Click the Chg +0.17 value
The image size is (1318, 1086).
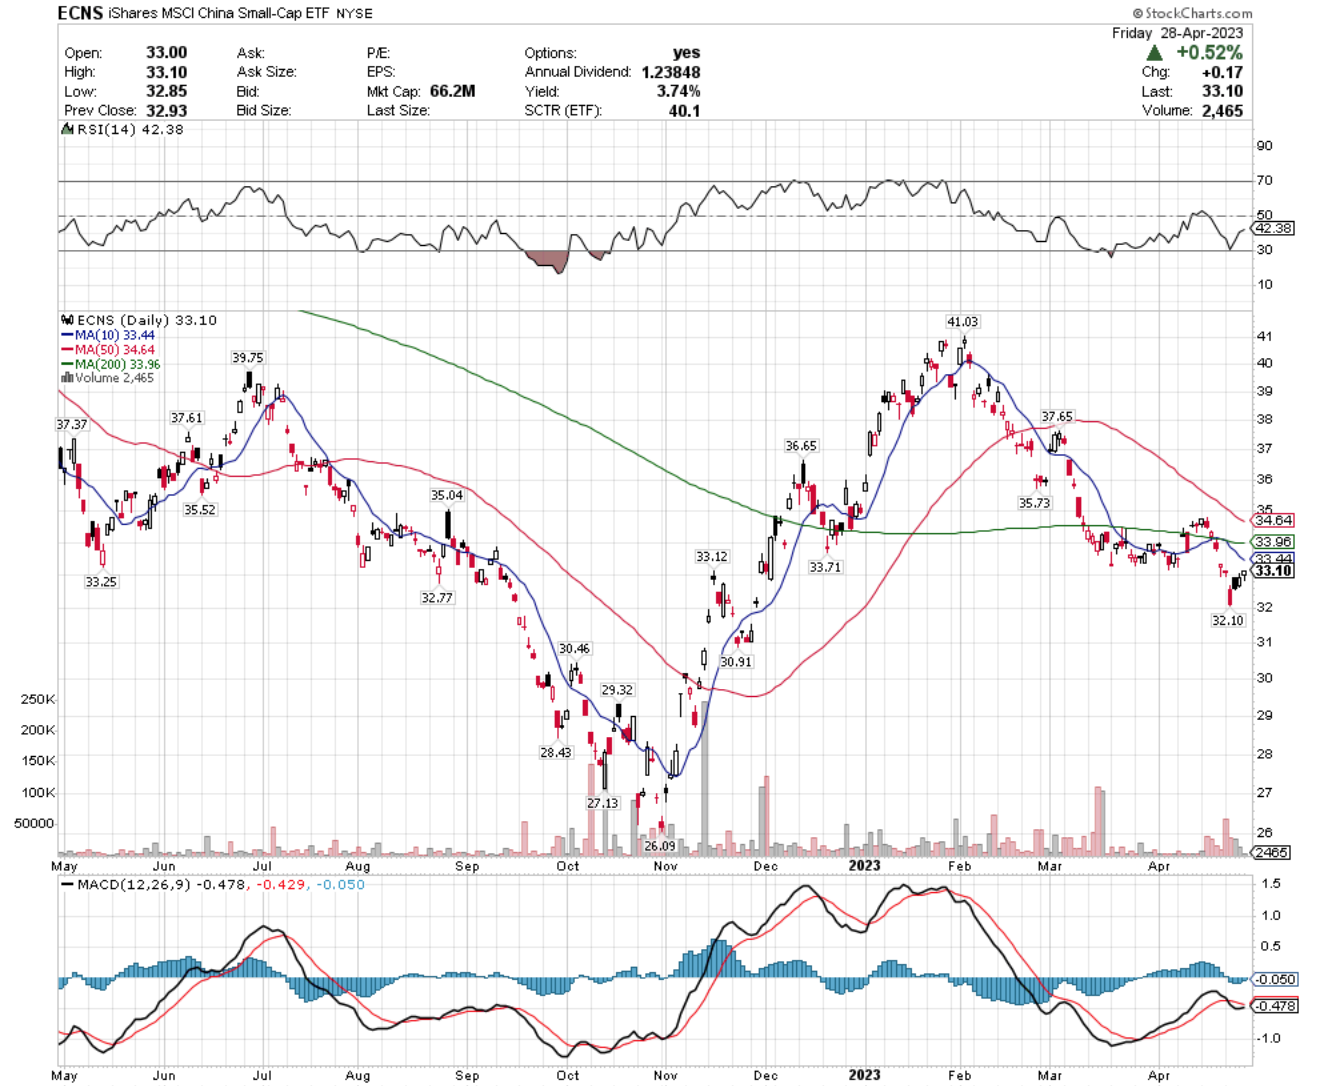pos(1223,72)
